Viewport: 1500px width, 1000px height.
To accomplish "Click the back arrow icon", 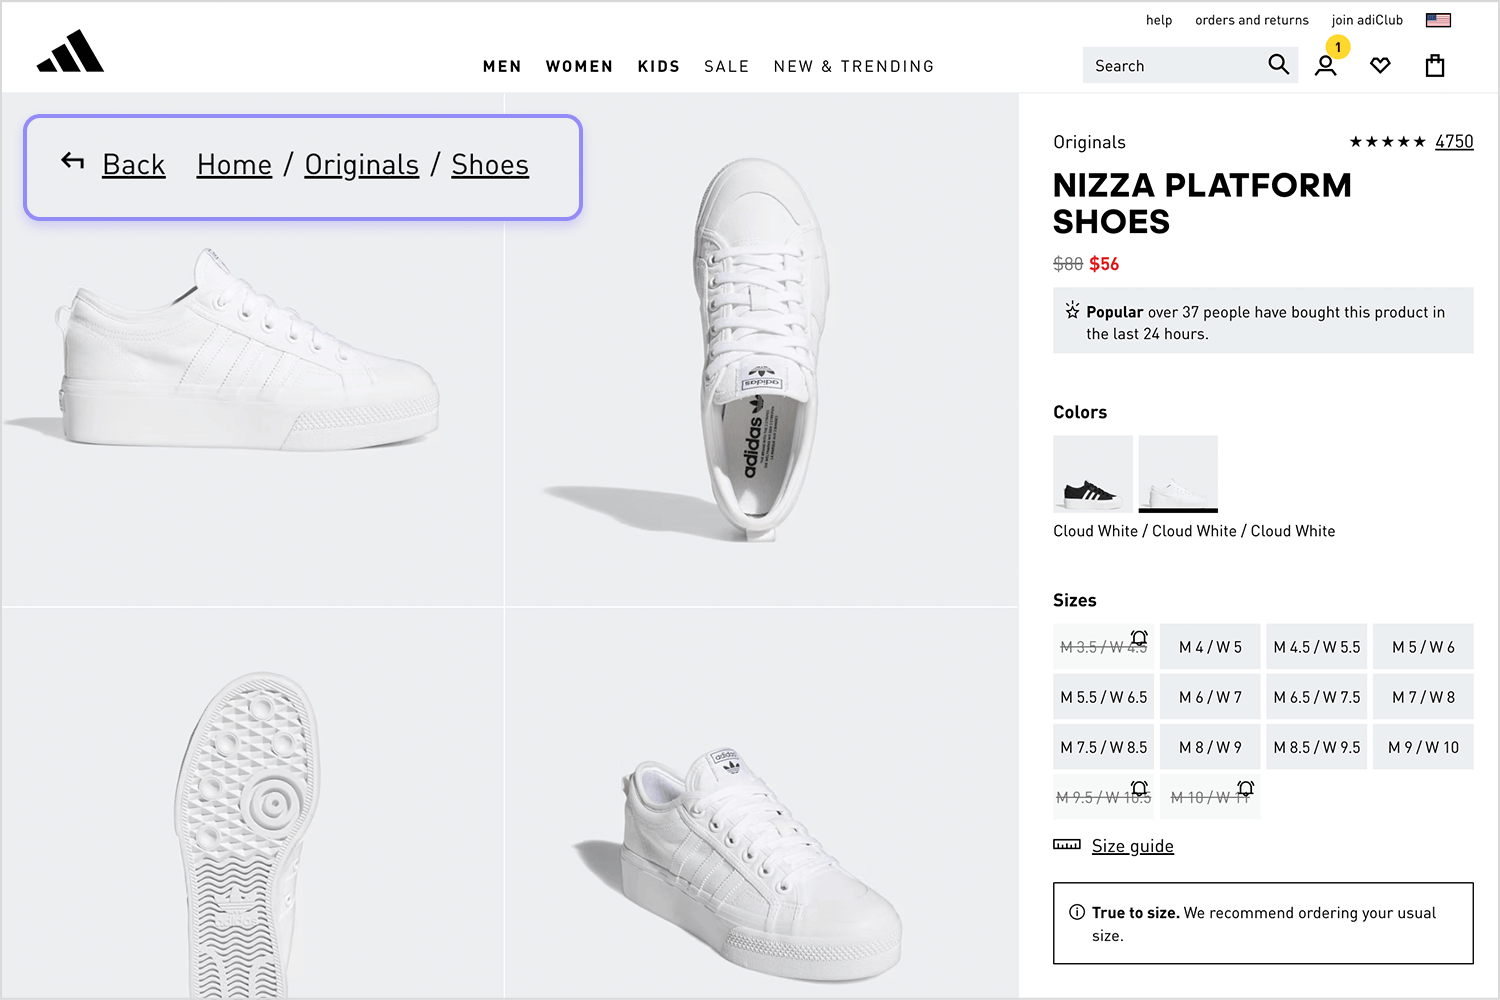I will coord(72,160).
